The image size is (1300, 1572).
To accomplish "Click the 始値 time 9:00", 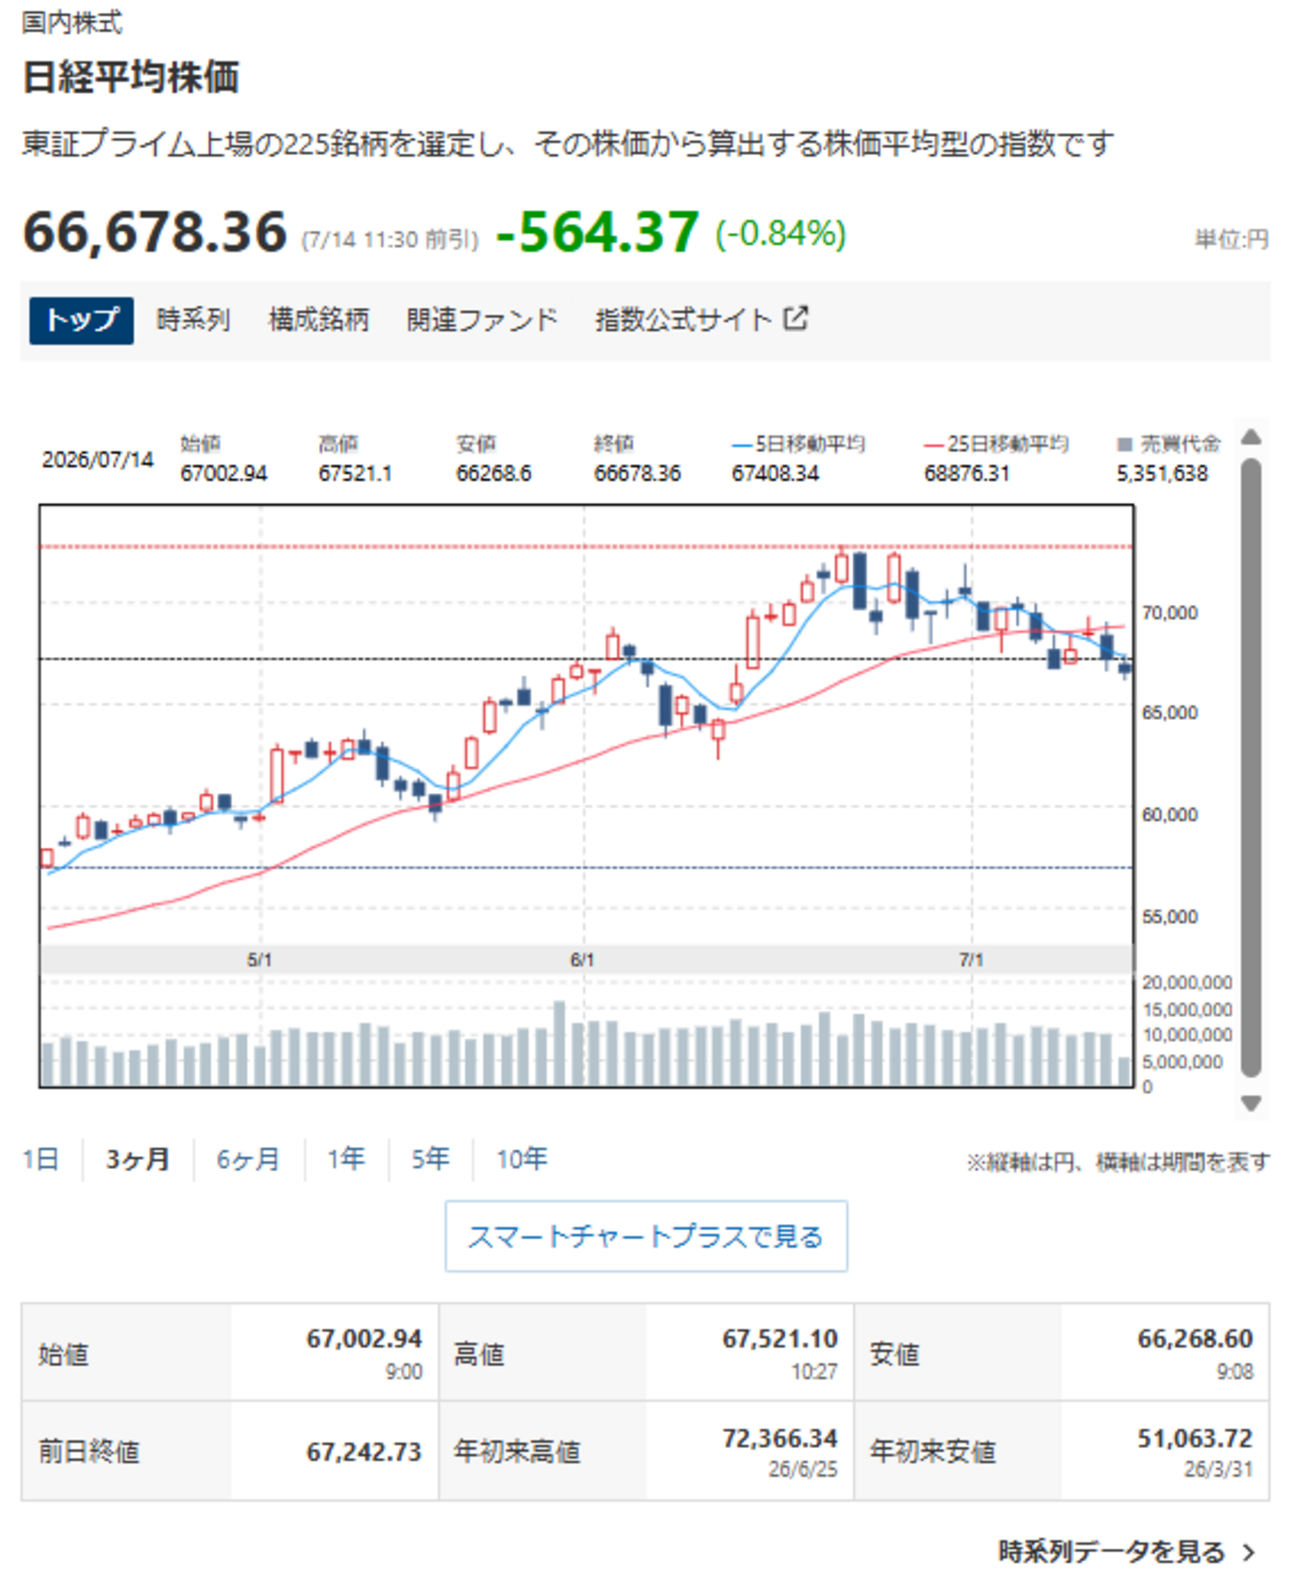I will pyautogui.click(x=404, y=1371).
